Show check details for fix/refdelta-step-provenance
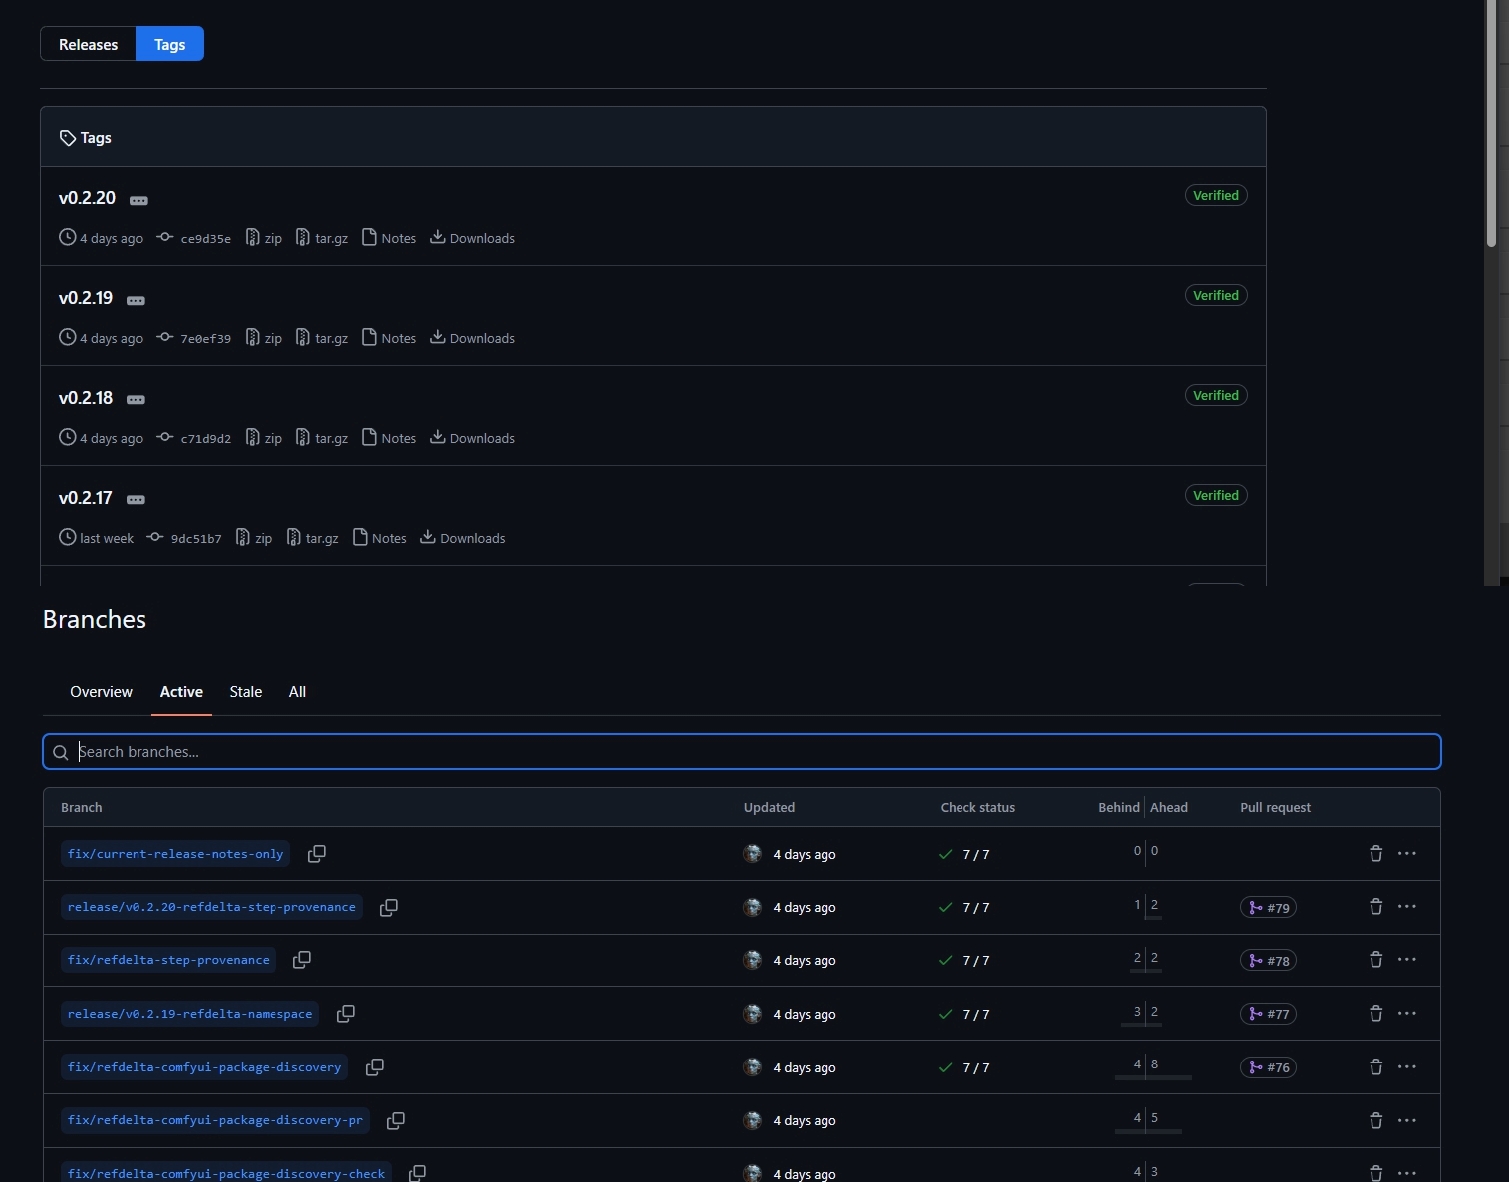The height and width of the screenshot is (1182, 1509). 964,961
